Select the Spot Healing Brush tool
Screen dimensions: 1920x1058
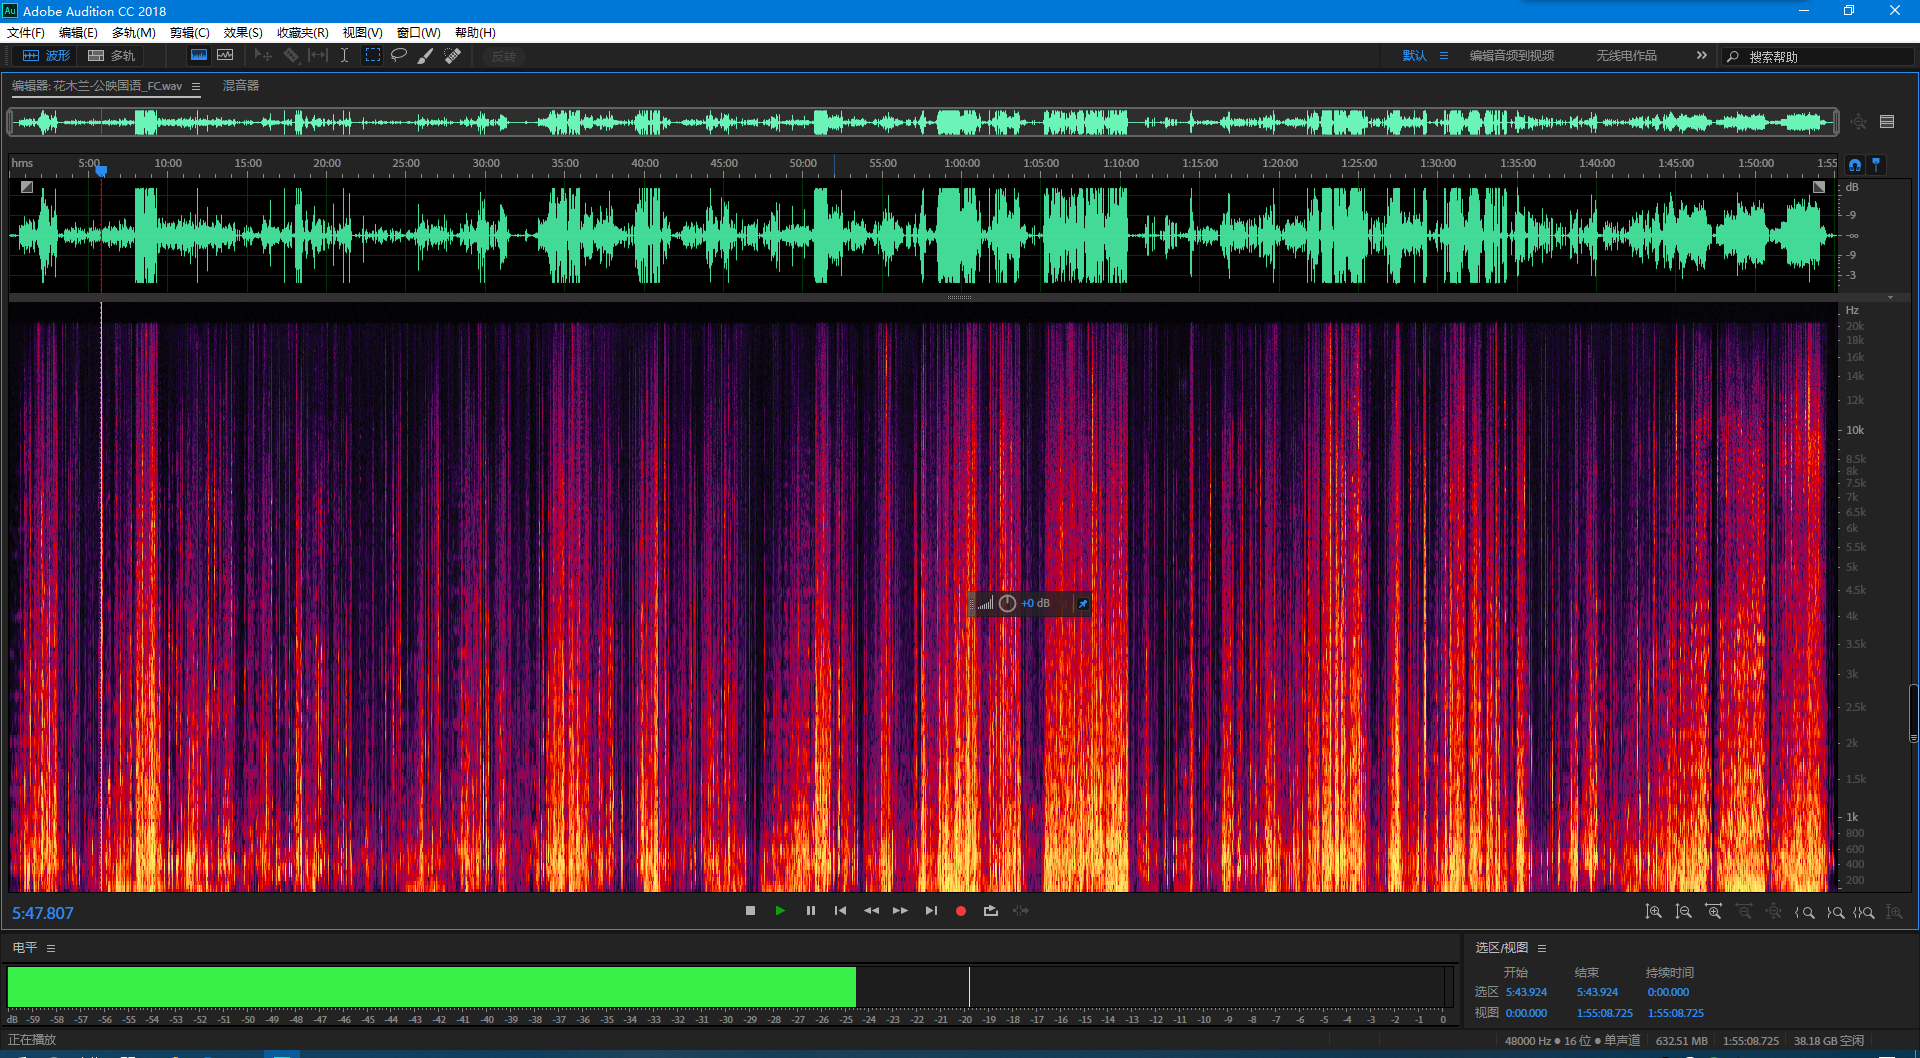(453, 56)
